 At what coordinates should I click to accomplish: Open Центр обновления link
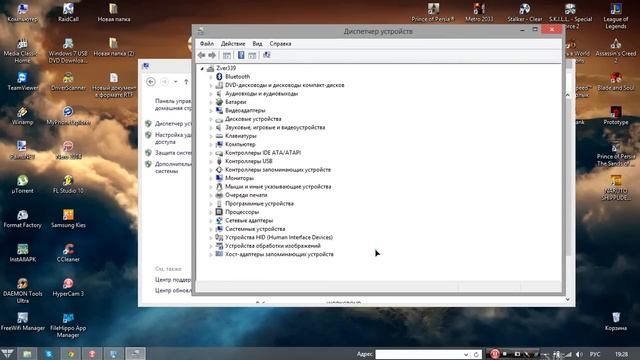click(x=173, y=291)
